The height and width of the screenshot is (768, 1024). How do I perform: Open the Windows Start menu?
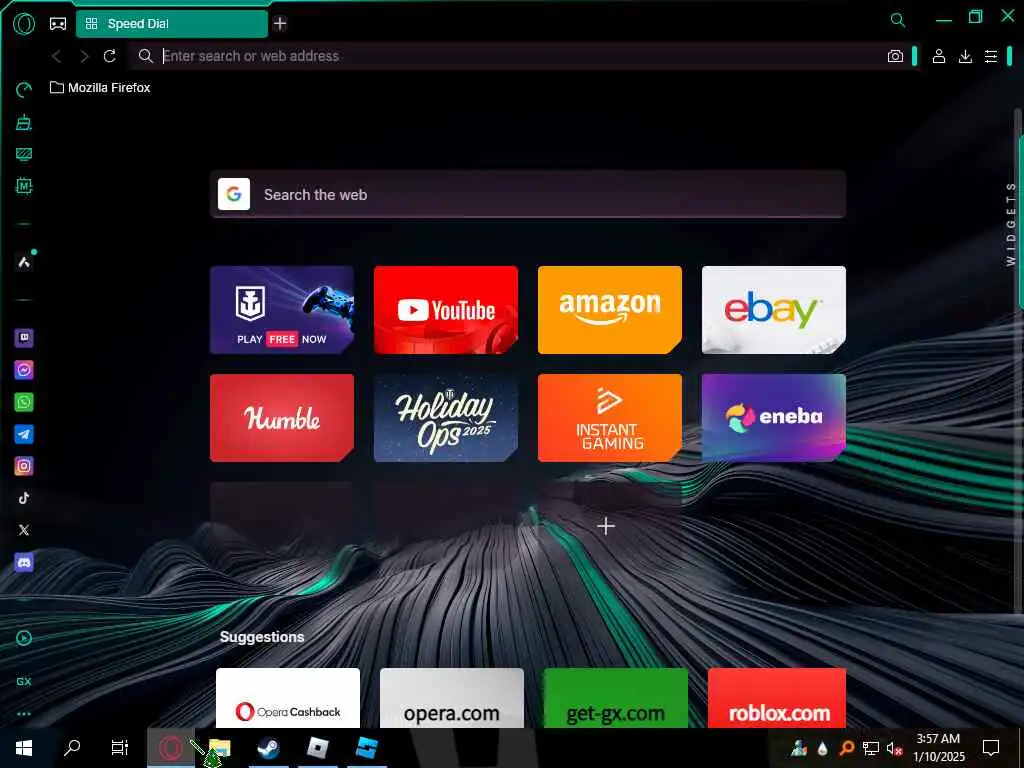tap(24, 748)
